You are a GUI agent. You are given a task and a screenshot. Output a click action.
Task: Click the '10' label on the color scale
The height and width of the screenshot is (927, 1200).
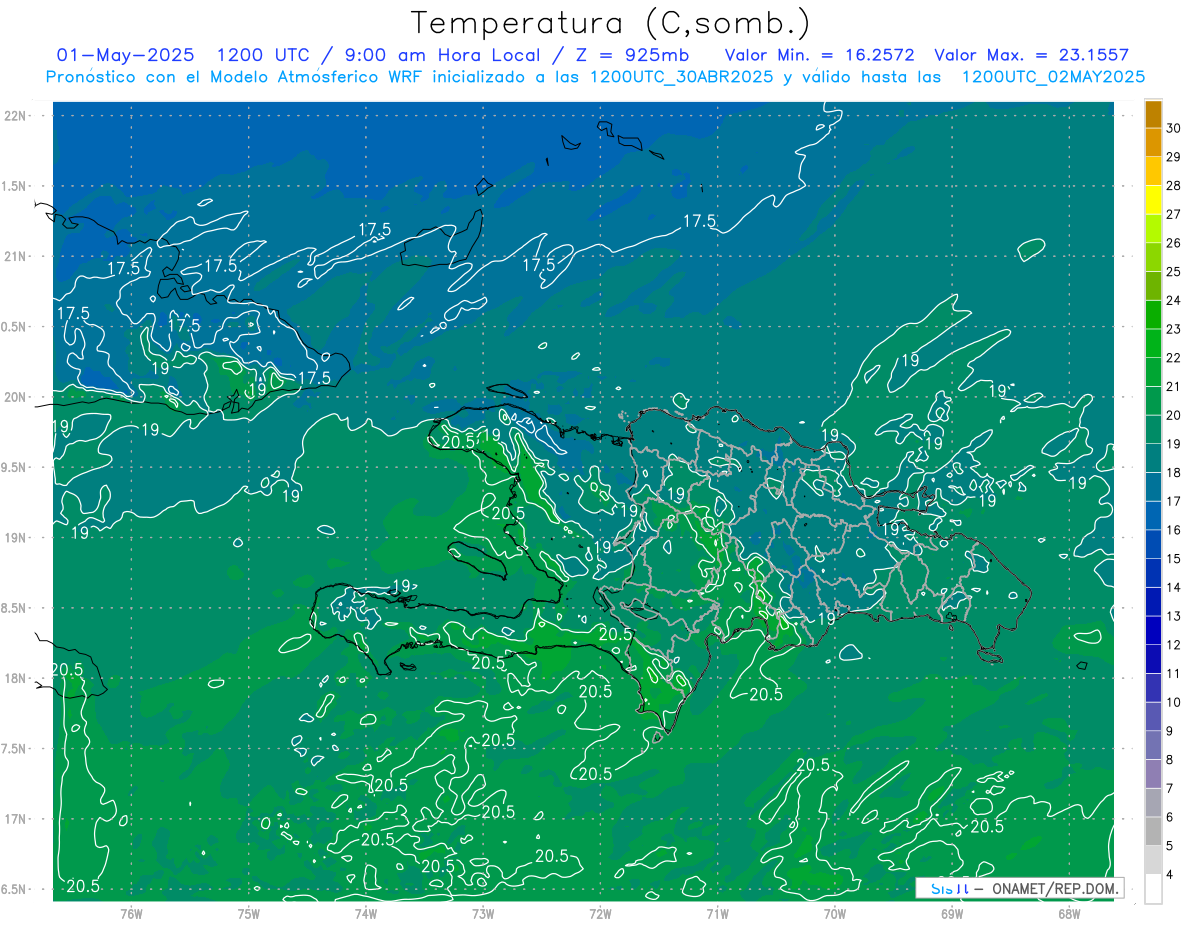(1174, 702)
